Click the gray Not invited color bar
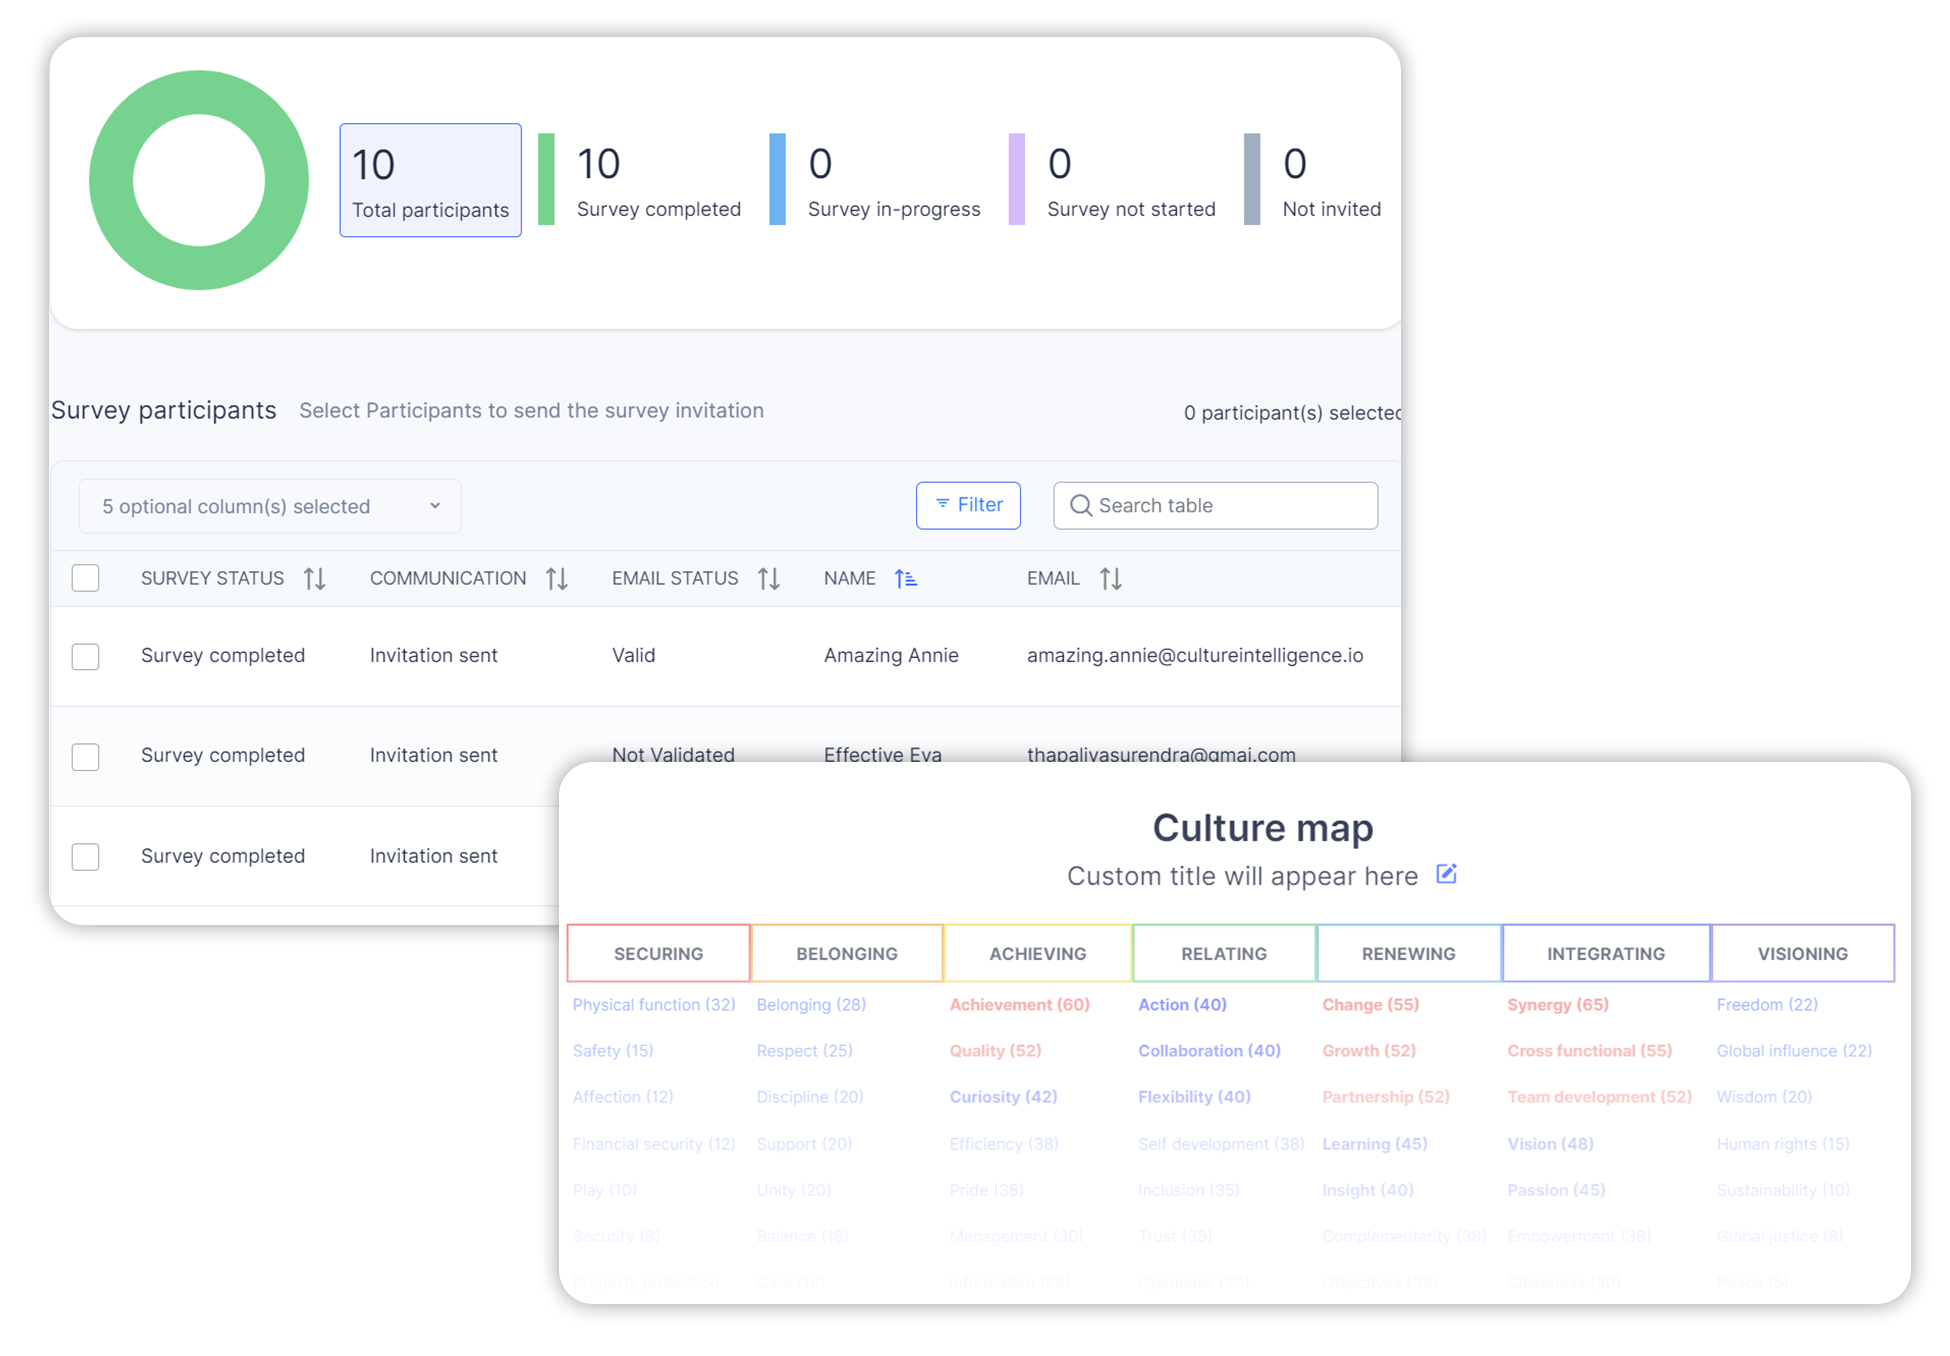The image size is (1950, 1356). coord(1252,179)
